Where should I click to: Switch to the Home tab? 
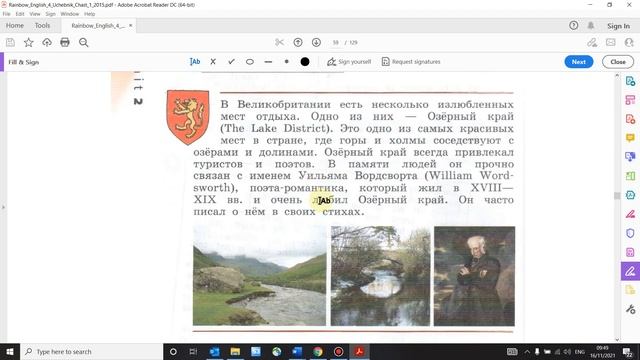(15, 25)
